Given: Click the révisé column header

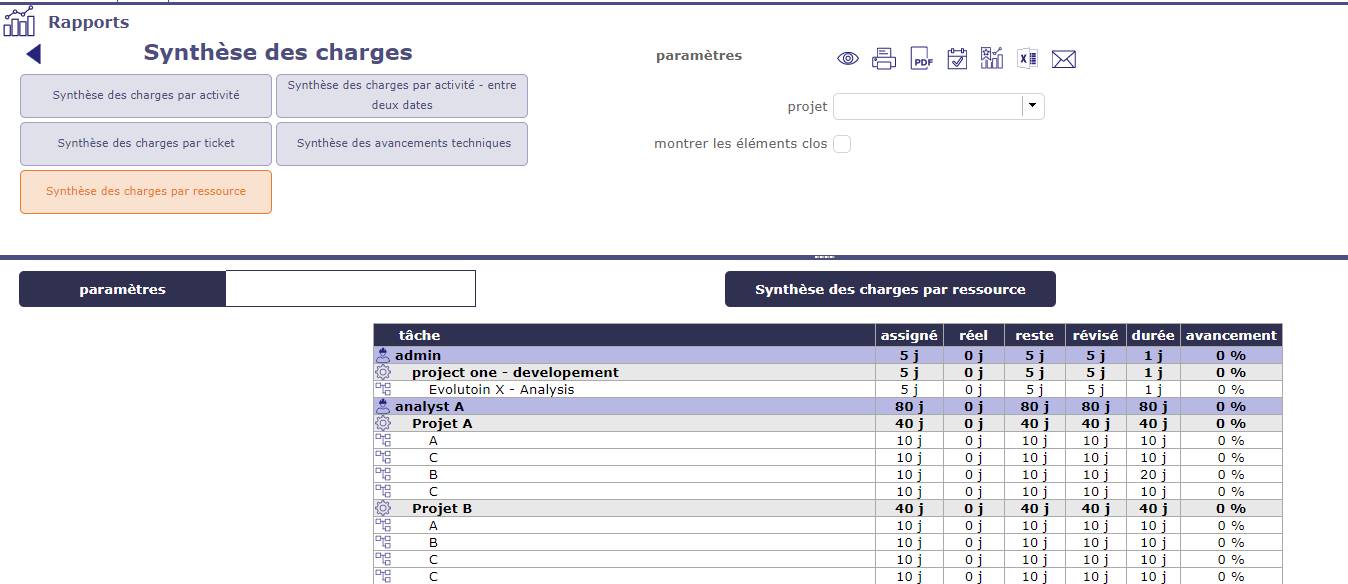Looking at the screenshot, I should click(1095, 335).
